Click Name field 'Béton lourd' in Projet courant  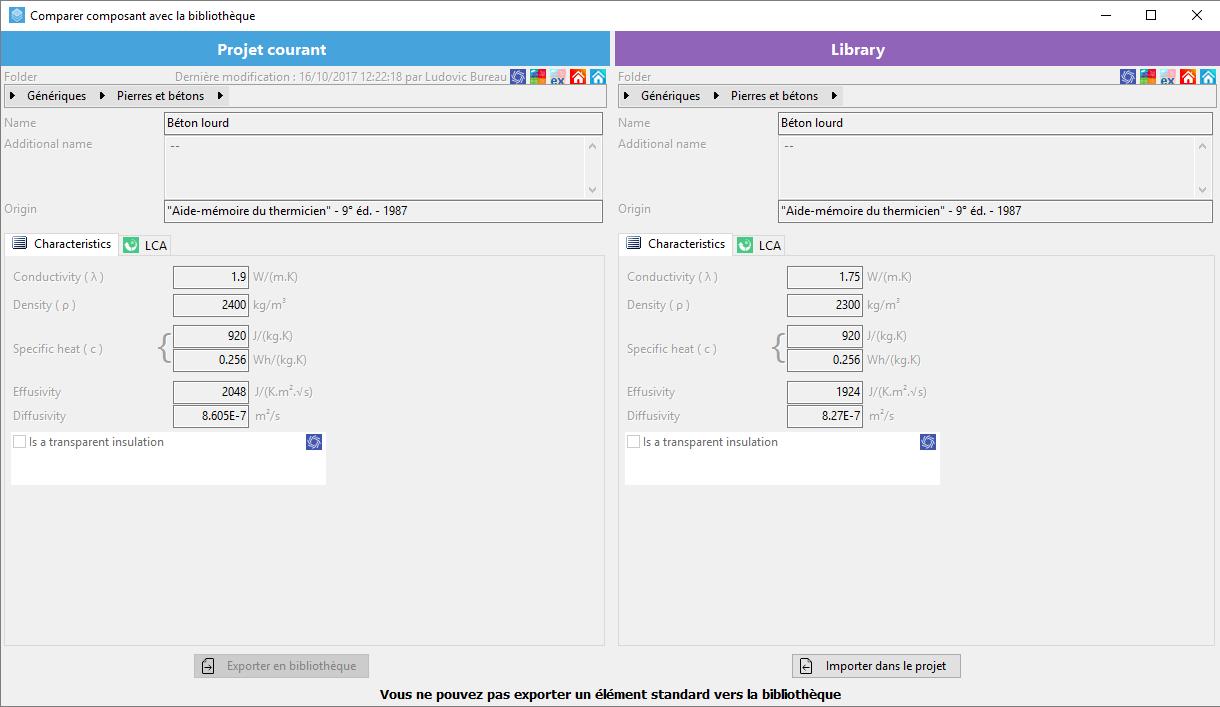point(384,123)
